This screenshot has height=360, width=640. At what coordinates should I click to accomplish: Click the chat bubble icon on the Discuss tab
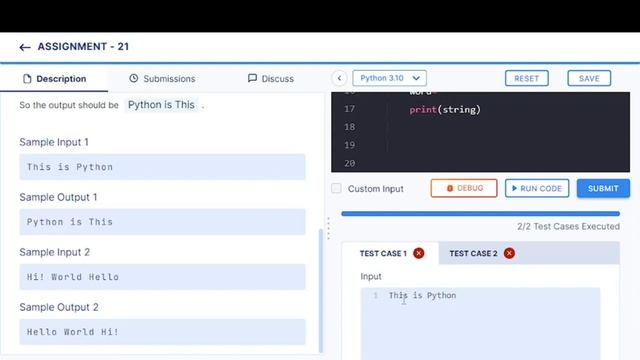[252, 78]
